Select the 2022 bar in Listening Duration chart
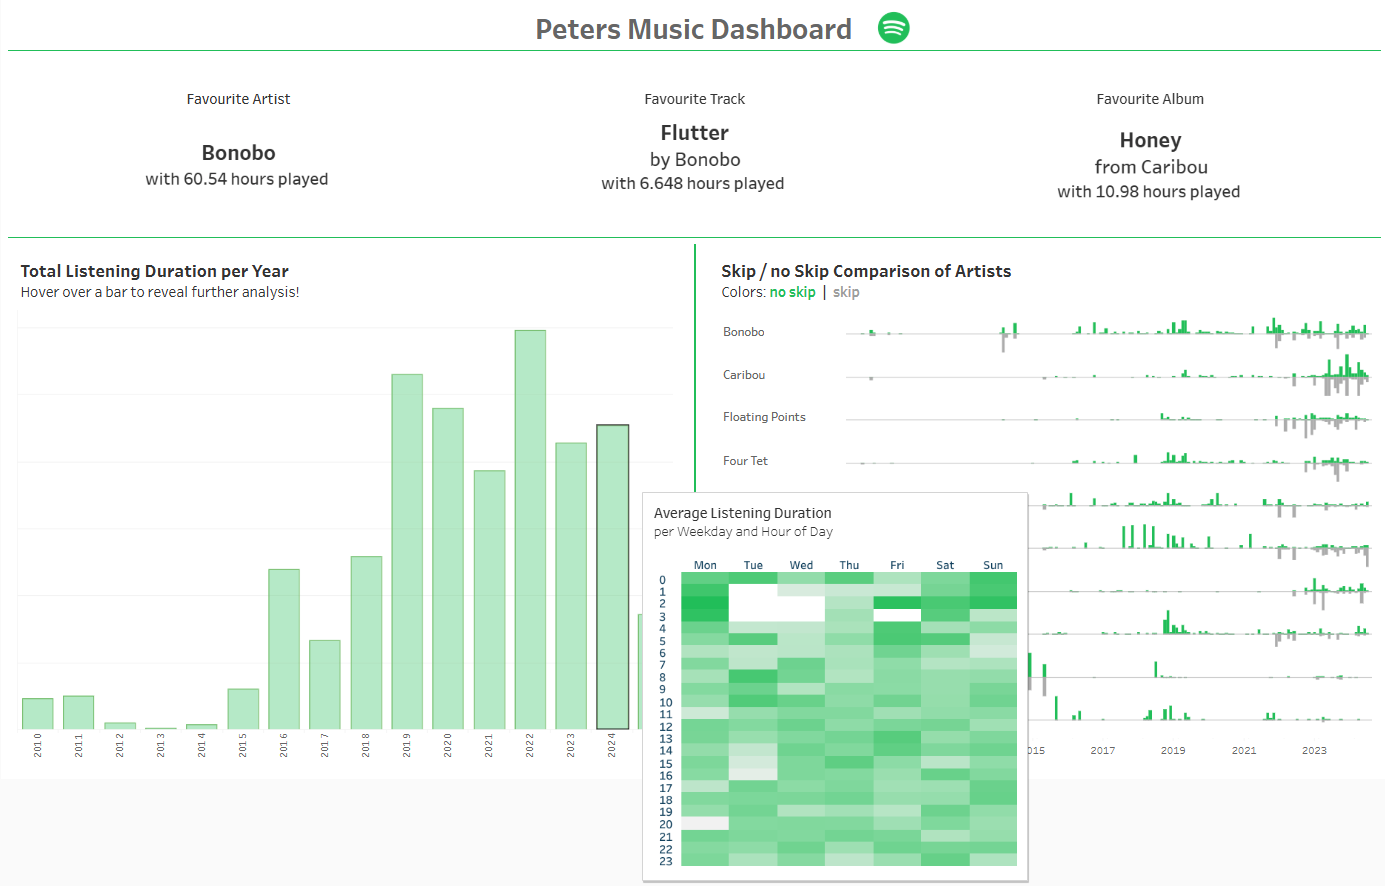Image resolution: width=1385 pixels, height=886 pixels. (x=530, y=529)
